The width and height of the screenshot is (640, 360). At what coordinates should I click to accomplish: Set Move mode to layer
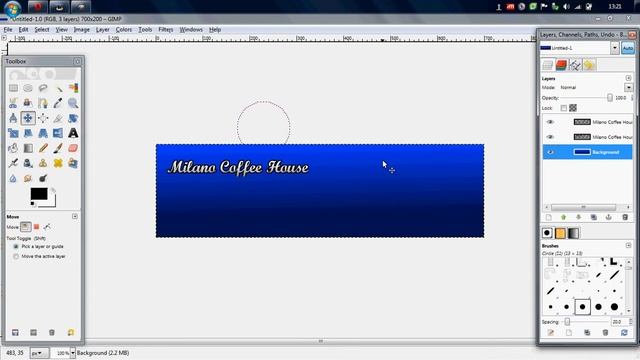coord(25,227)
